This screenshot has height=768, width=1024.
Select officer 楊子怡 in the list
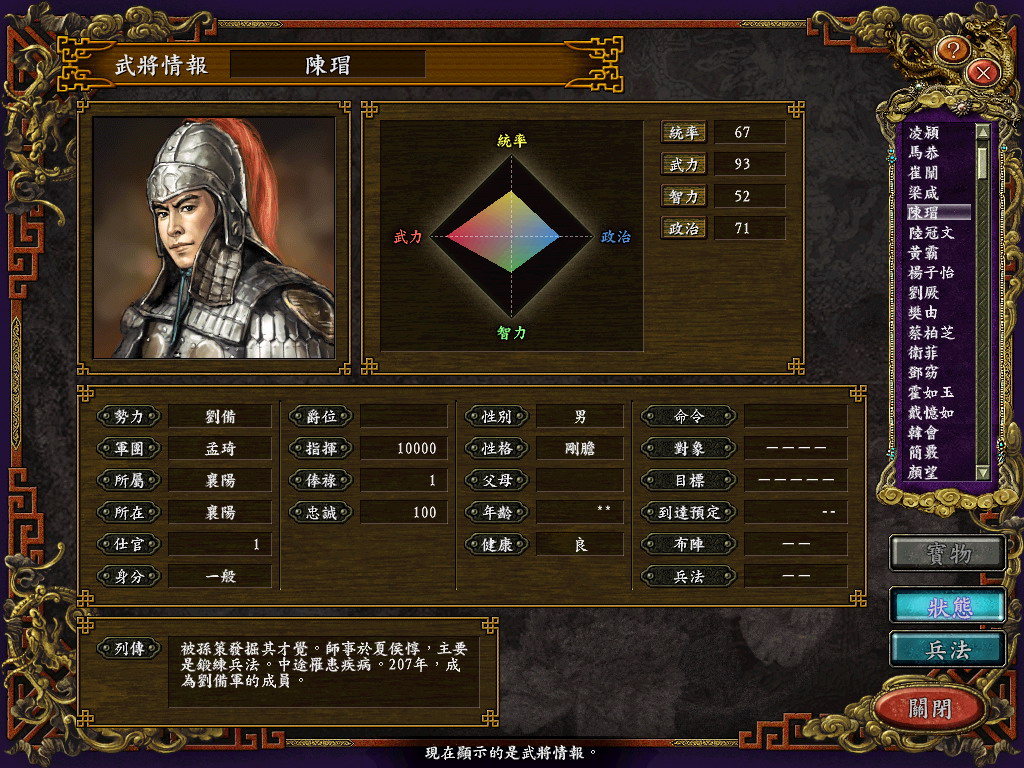pyautogui.click(x=931, y=272)
